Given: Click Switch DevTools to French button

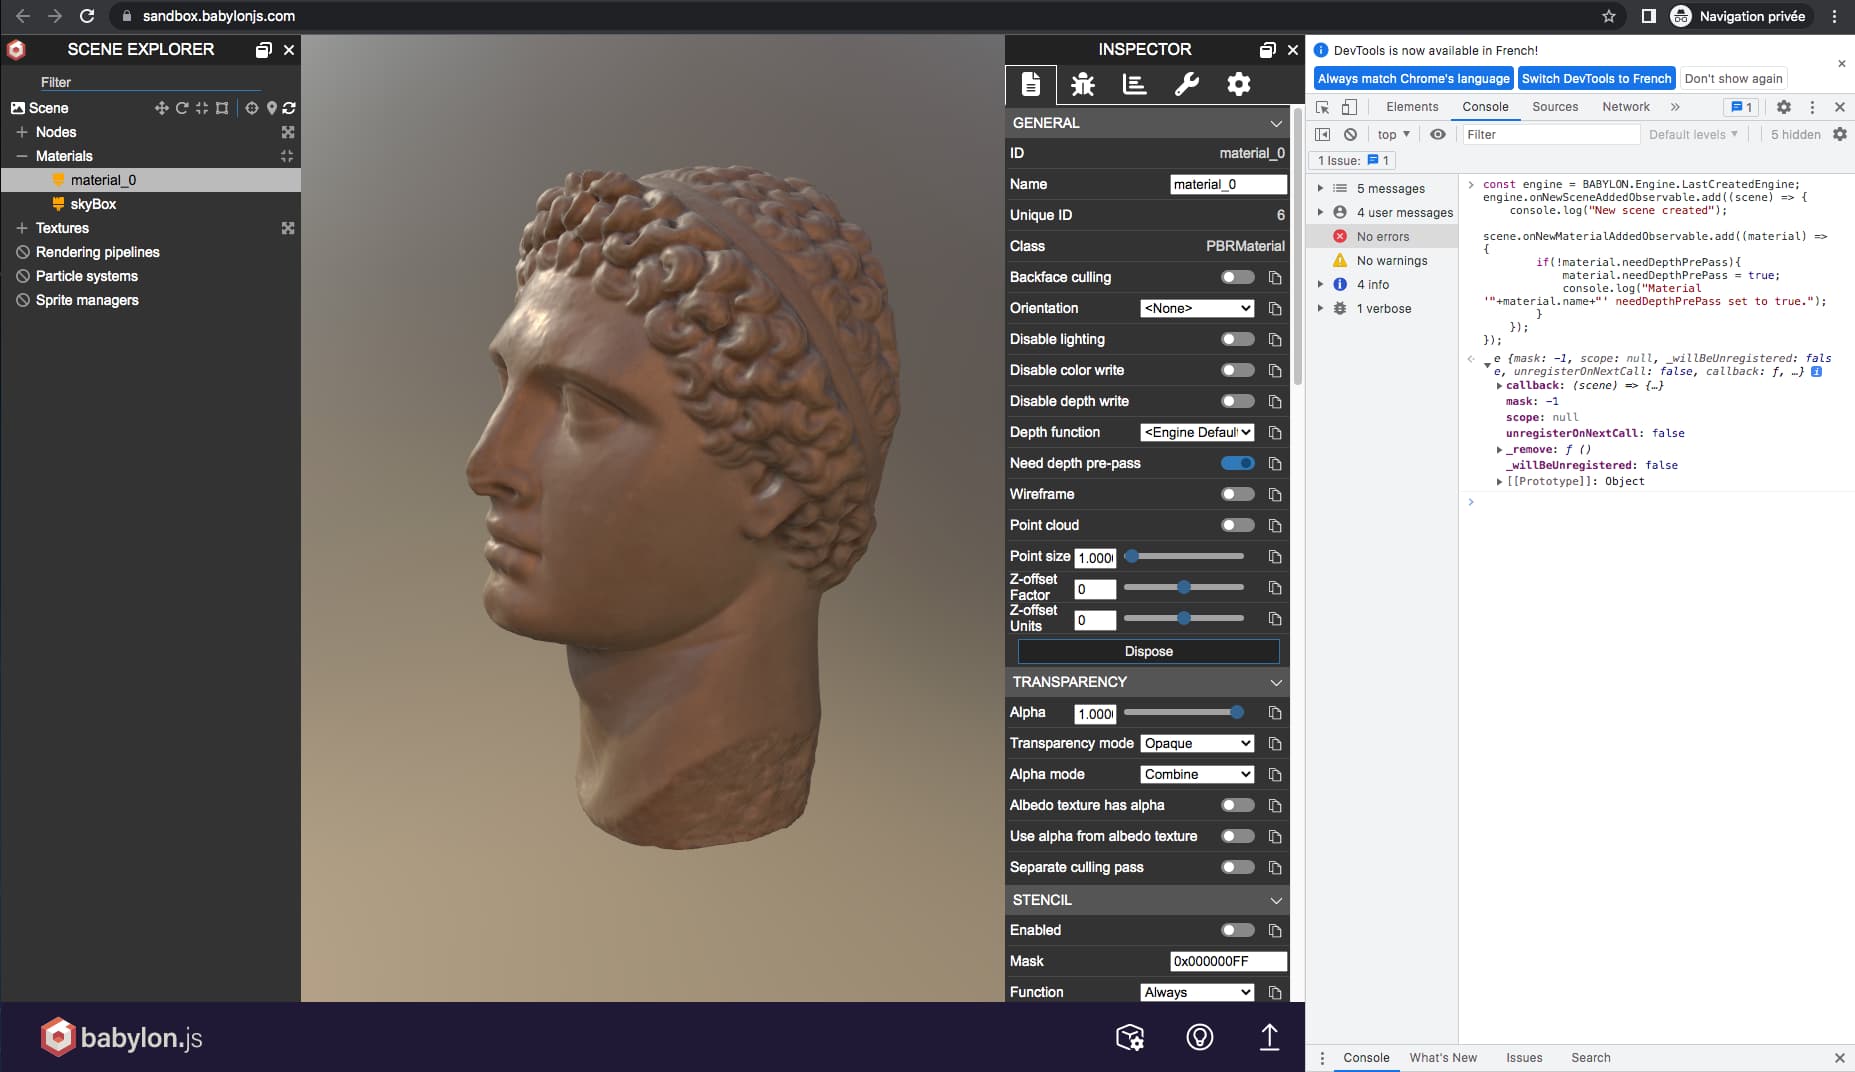Looking at the screenshot, I should point(1596,78).
